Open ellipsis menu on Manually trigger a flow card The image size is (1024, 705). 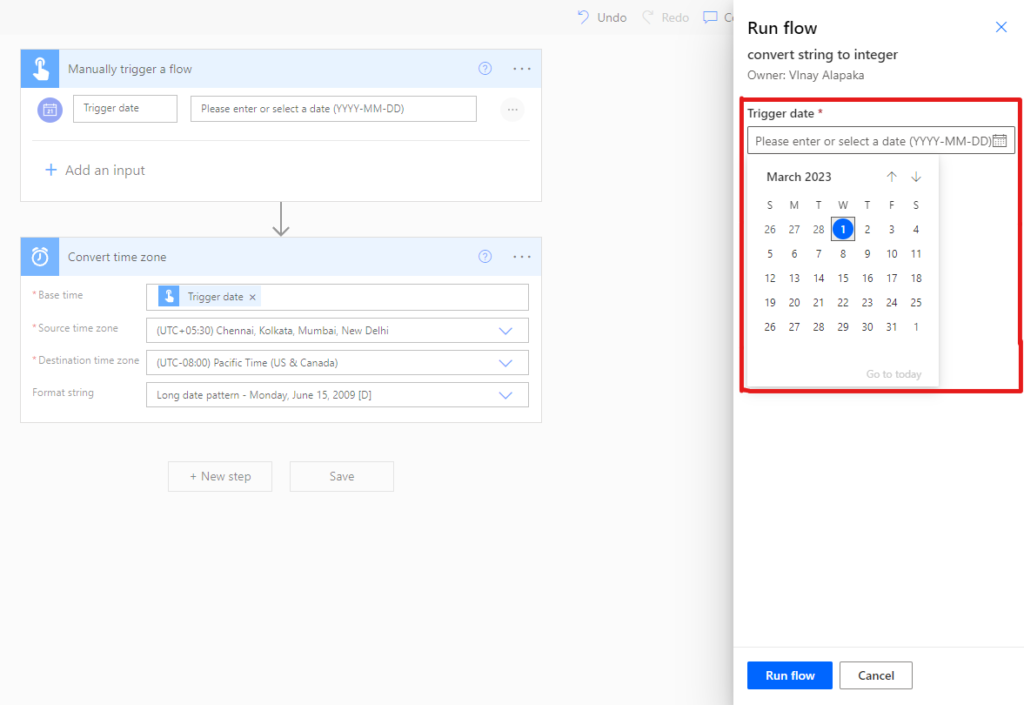pyautogui.click(x=522, y=69)
